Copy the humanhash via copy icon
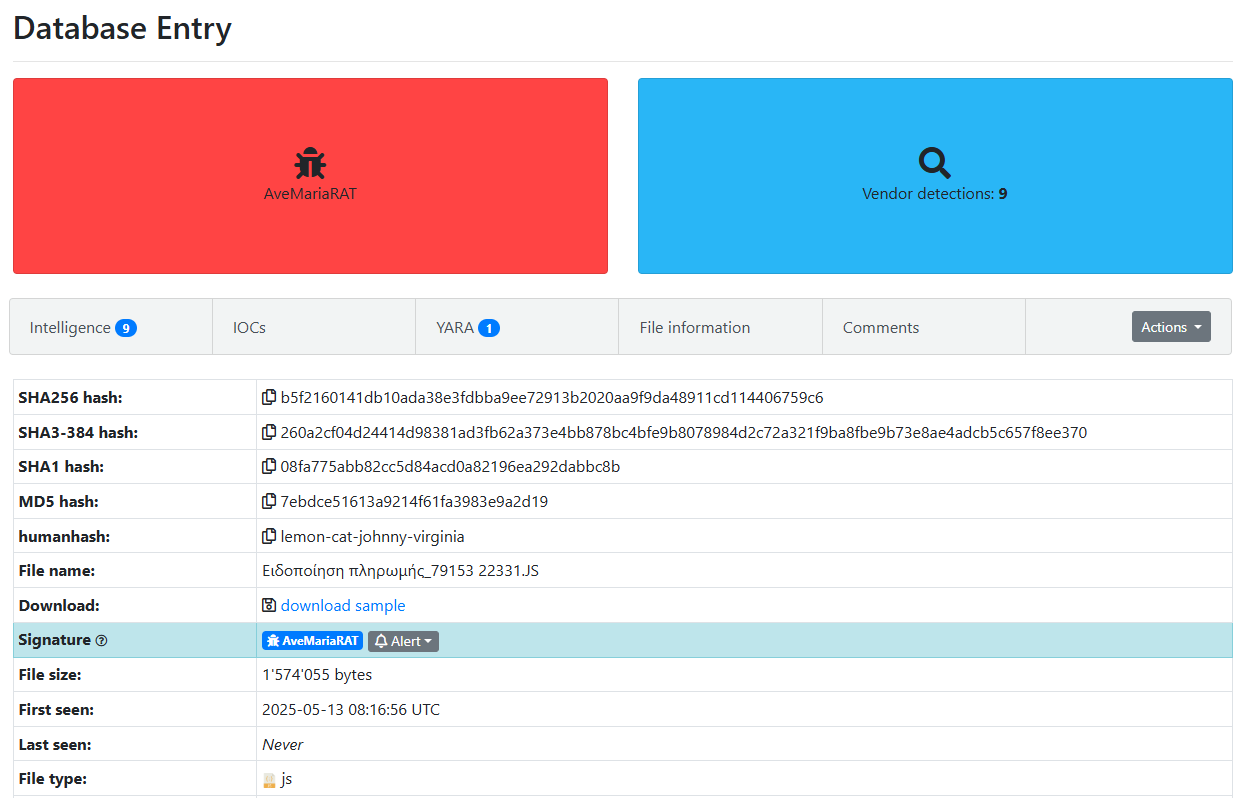The image size is (1248, 798). (269, 537)
